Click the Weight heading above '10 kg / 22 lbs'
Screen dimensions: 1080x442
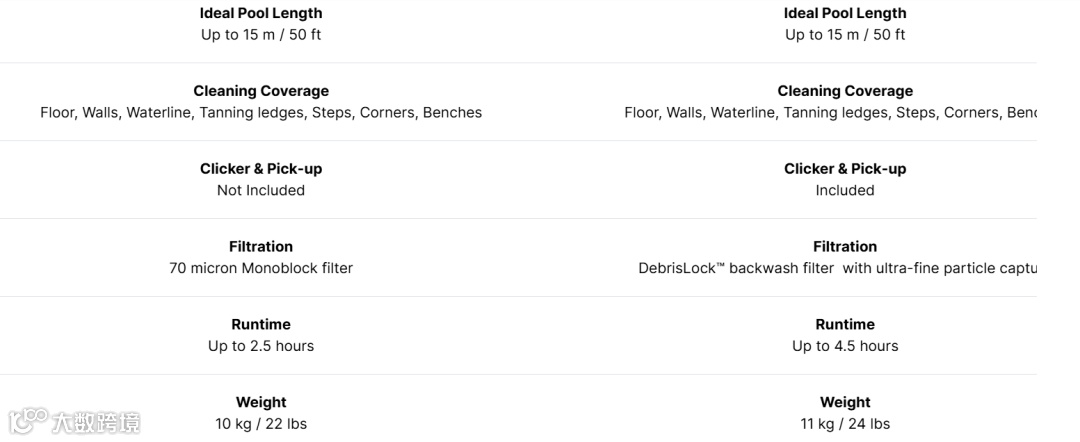(261, 402)
